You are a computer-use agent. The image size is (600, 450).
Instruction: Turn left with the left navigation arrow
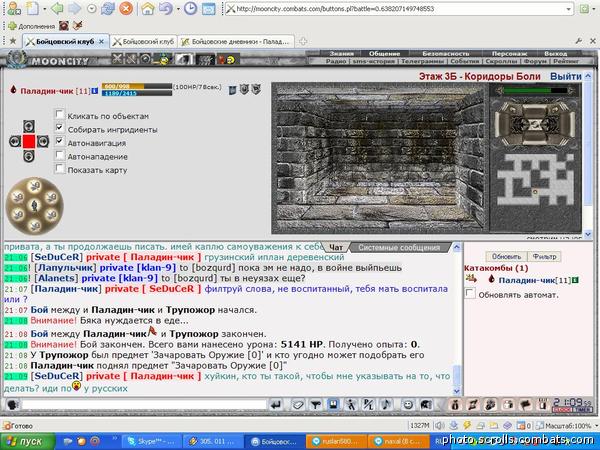(x=15, y=141)
